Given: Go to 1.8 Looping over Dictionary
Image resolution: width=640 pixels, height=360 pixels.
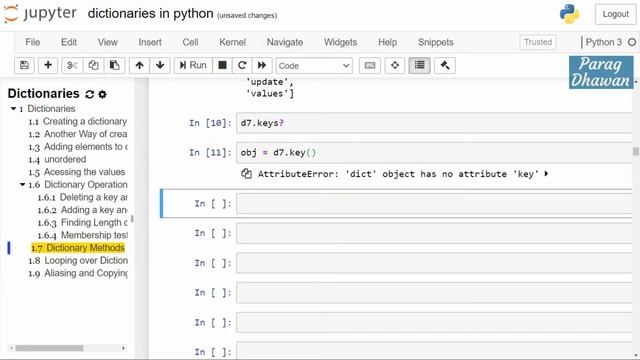Looking at the screenshot, I should [78, 260].
